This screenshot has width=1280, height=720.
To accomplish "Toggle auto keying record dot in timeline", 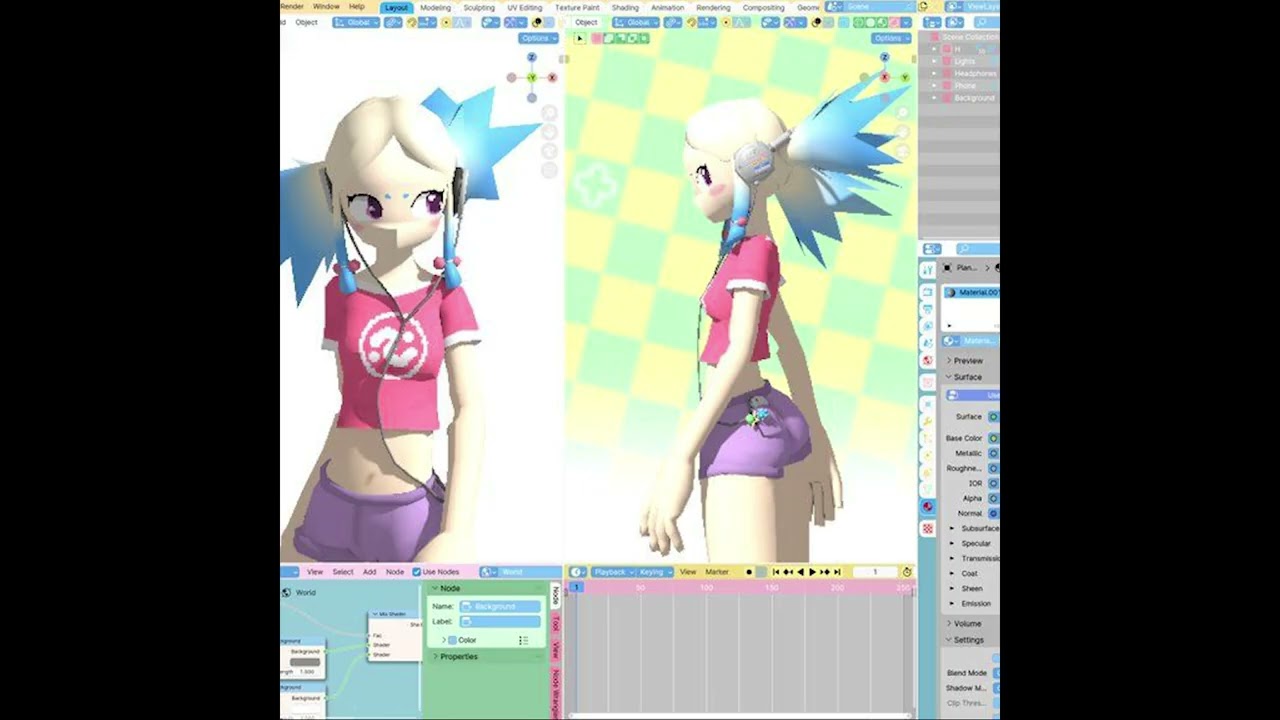I will click(x=749, y=572).
